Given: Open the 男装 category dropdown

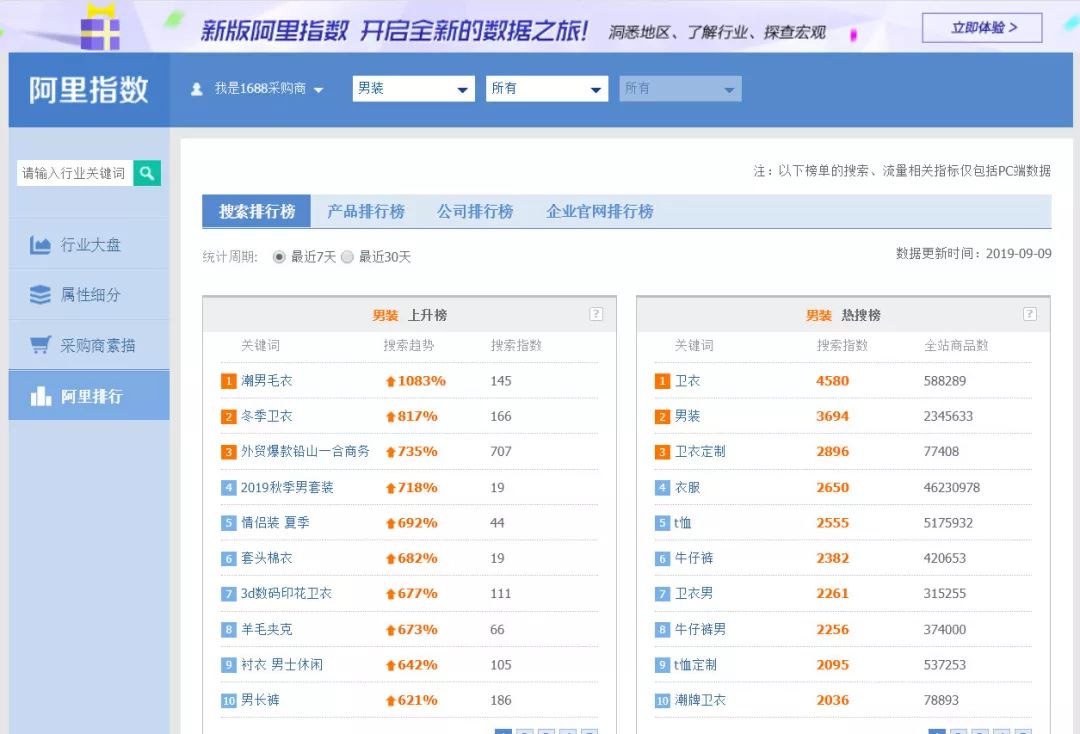Looking at the screenshot, I should tap(413, 89).
